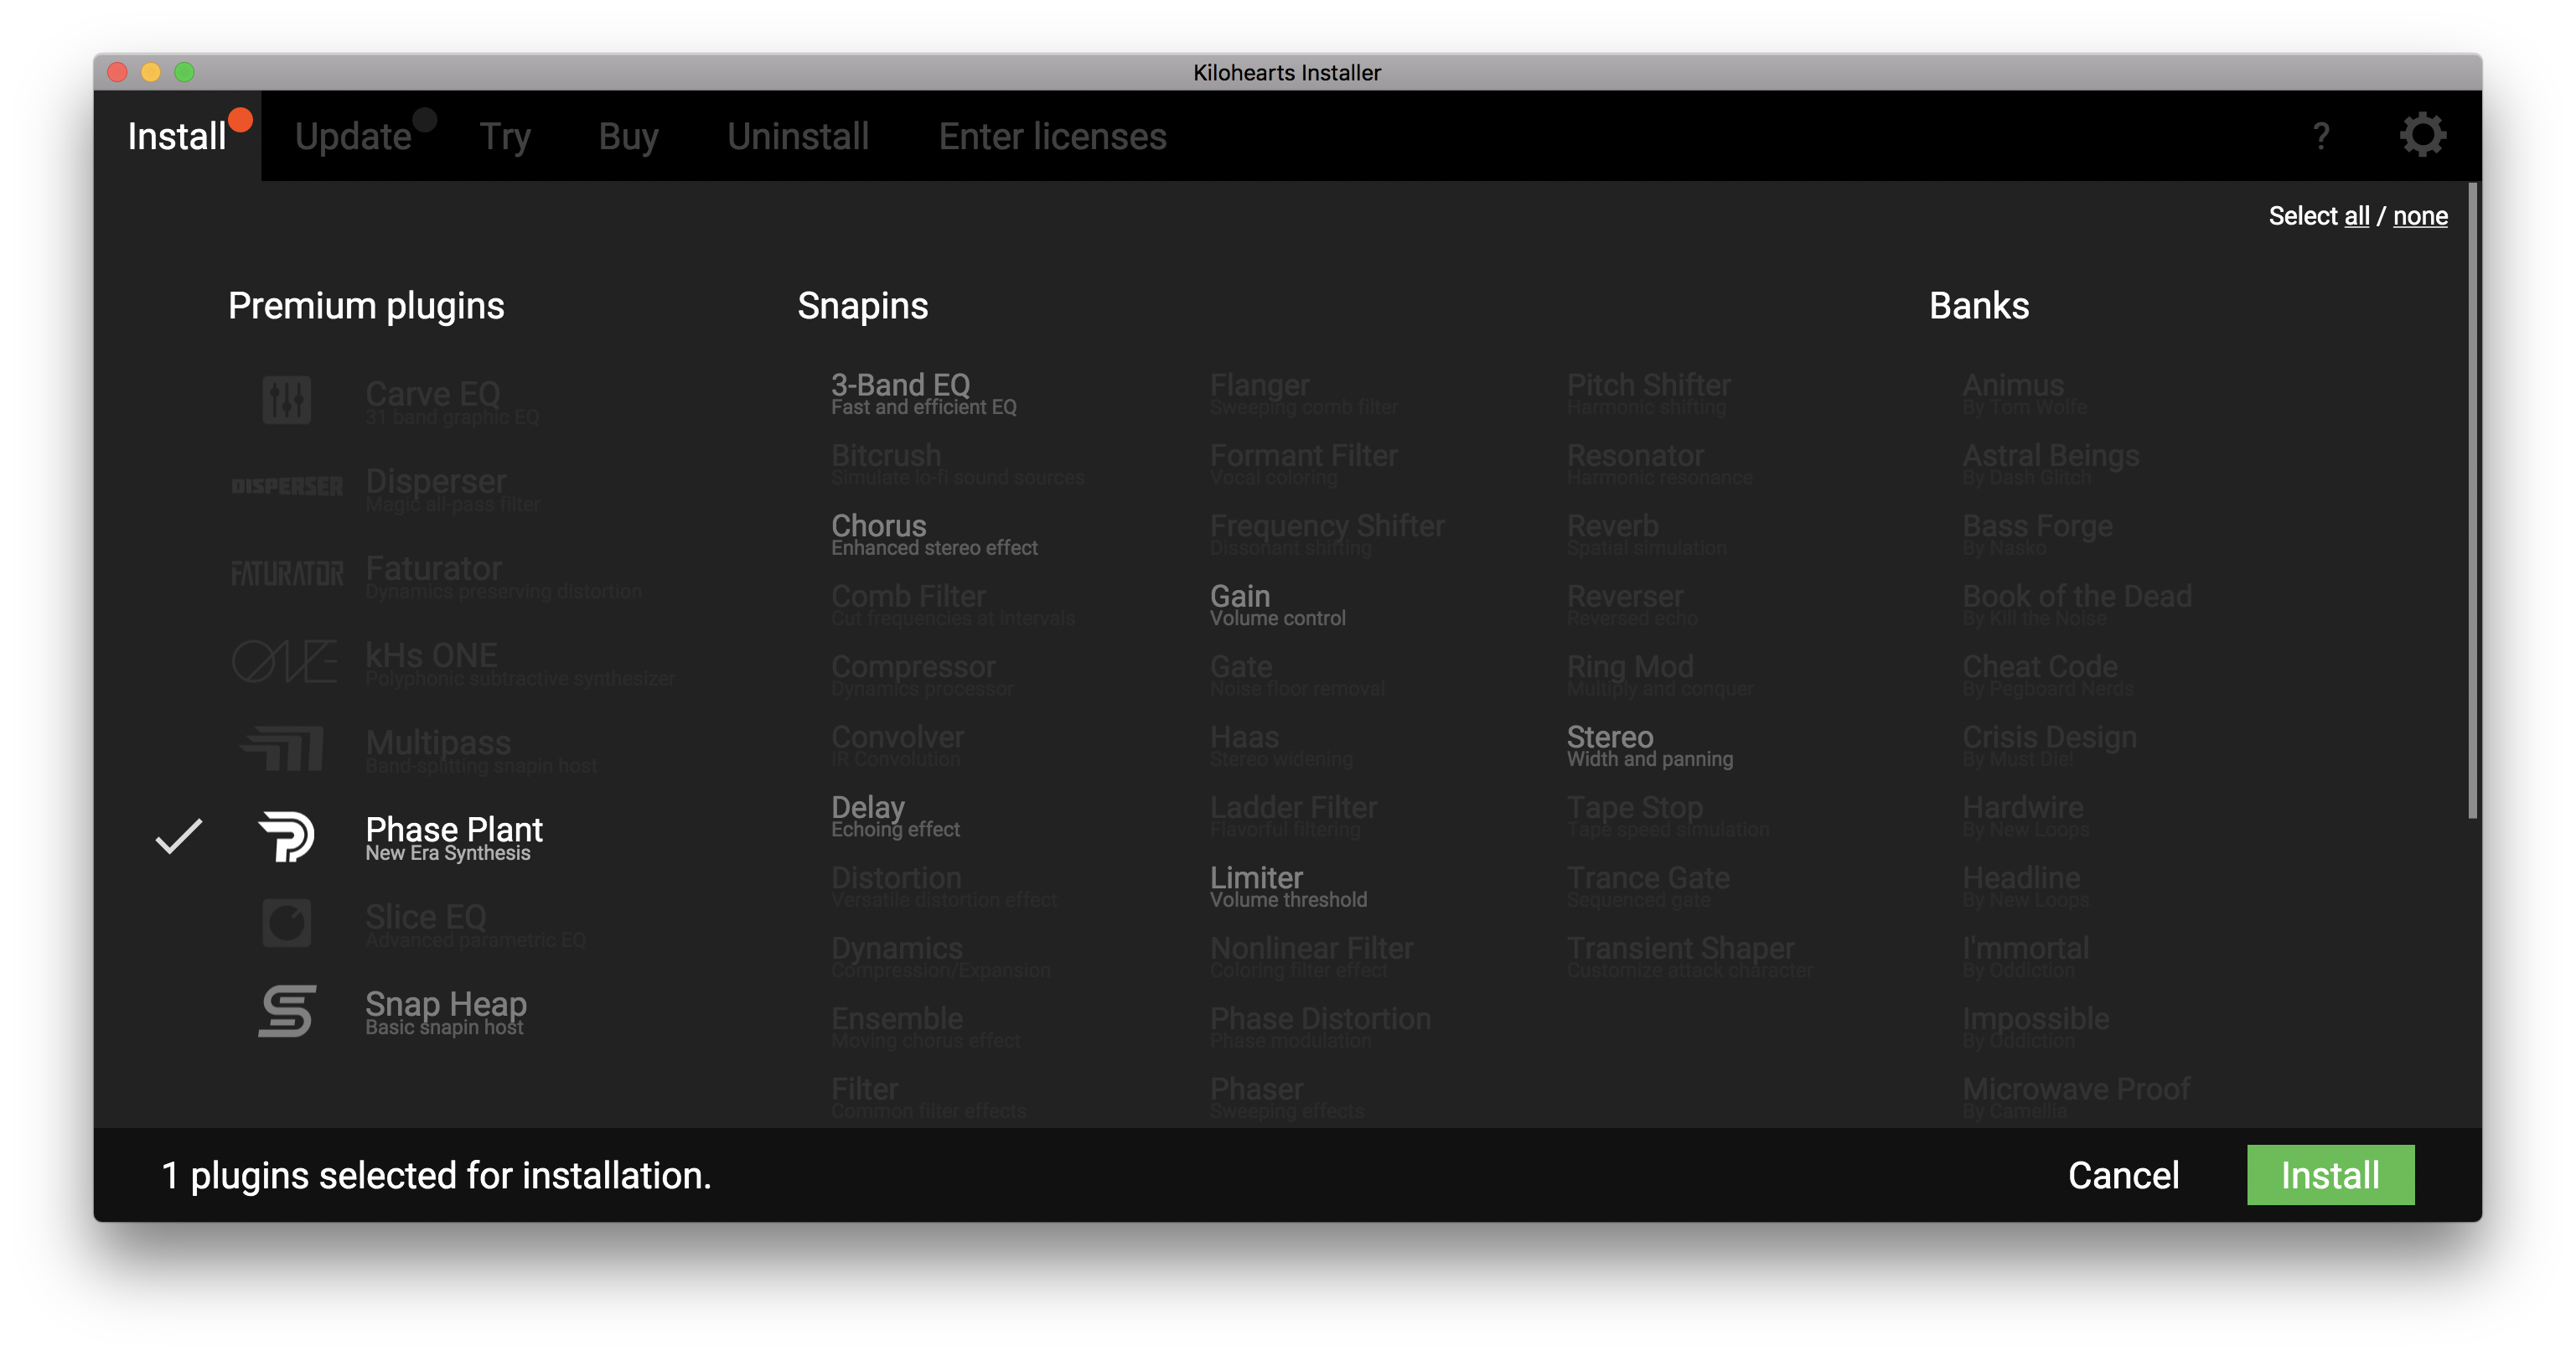Click the Snap Heap S icon

287,1010
